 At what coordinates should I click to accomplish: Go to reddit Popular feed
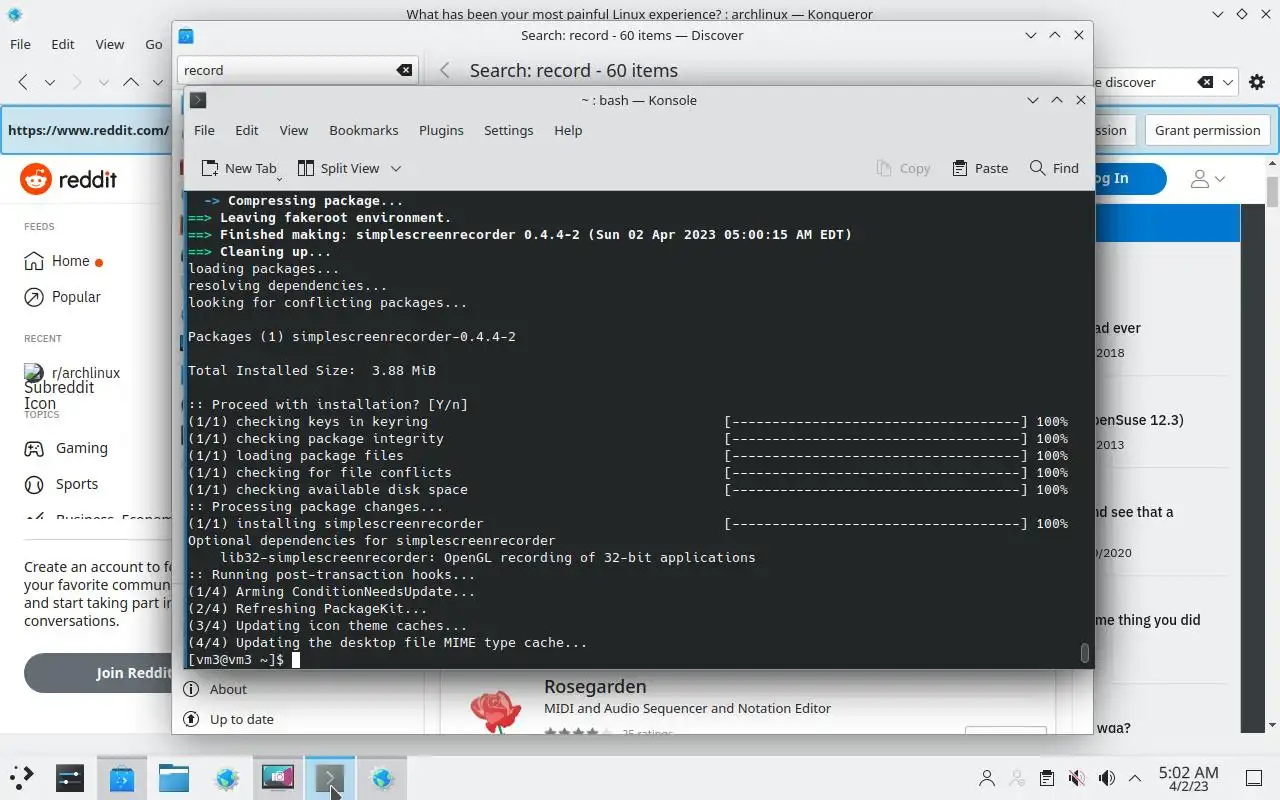(x=62, y=297)
